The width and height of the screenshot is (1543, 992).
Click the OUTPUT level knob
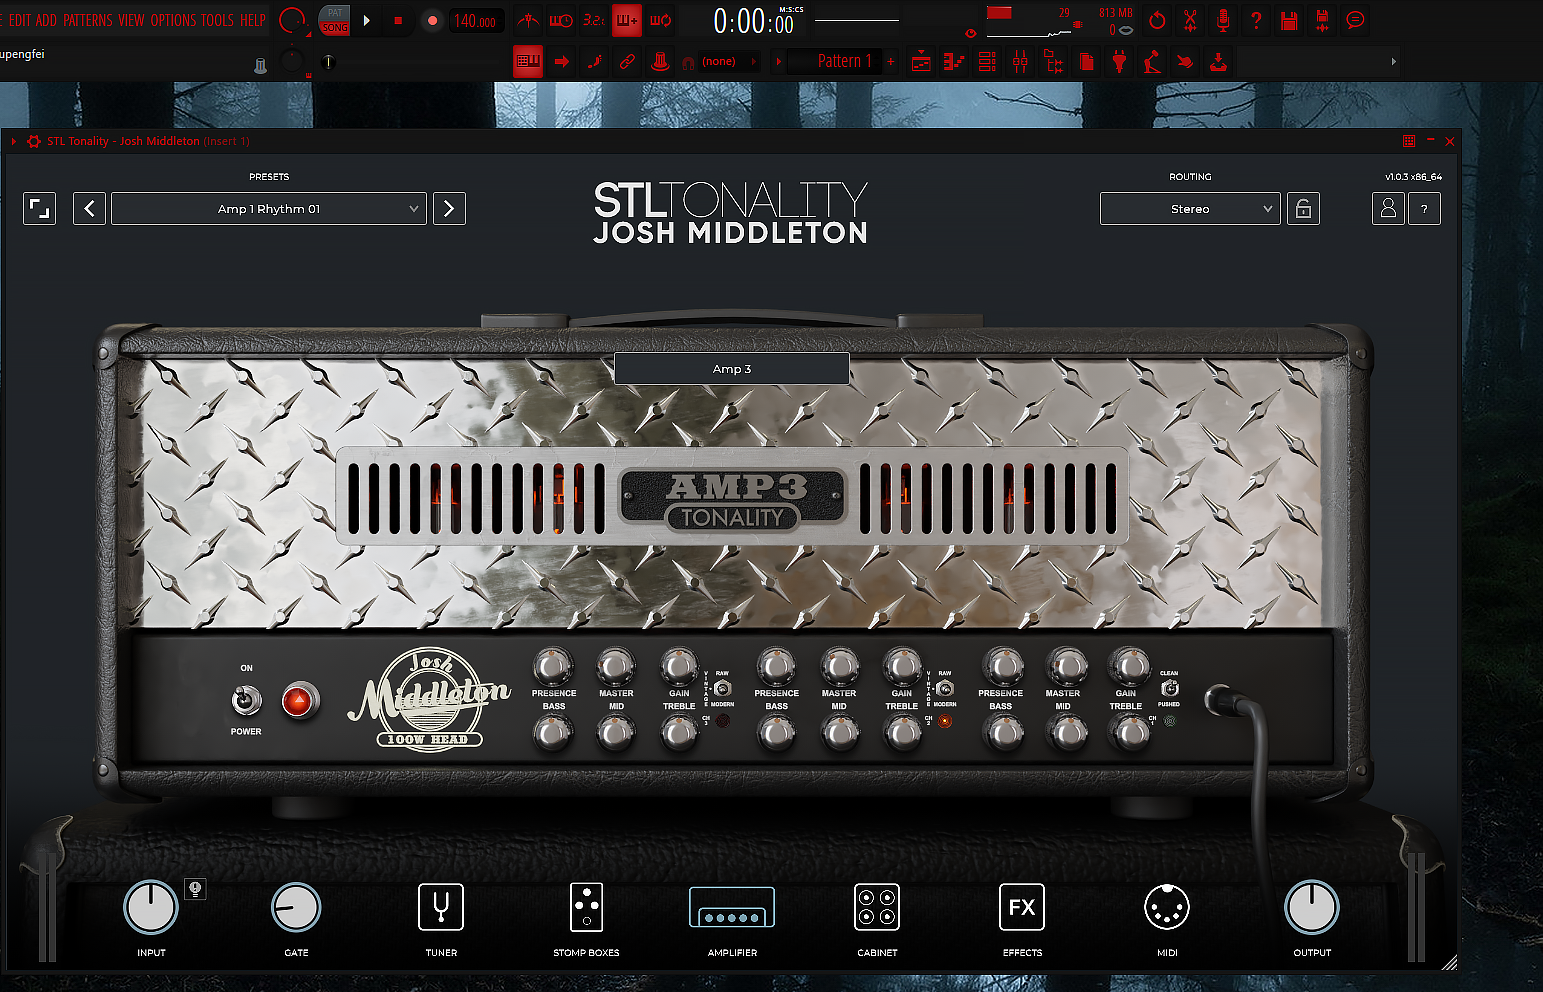[1311, 908]
